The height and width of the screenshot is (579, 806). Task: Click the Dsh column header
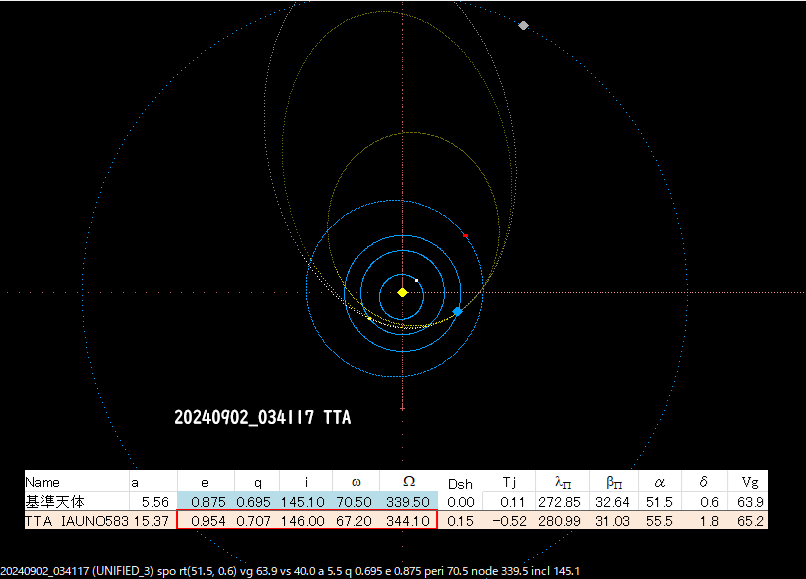click(x=460, y=482)
